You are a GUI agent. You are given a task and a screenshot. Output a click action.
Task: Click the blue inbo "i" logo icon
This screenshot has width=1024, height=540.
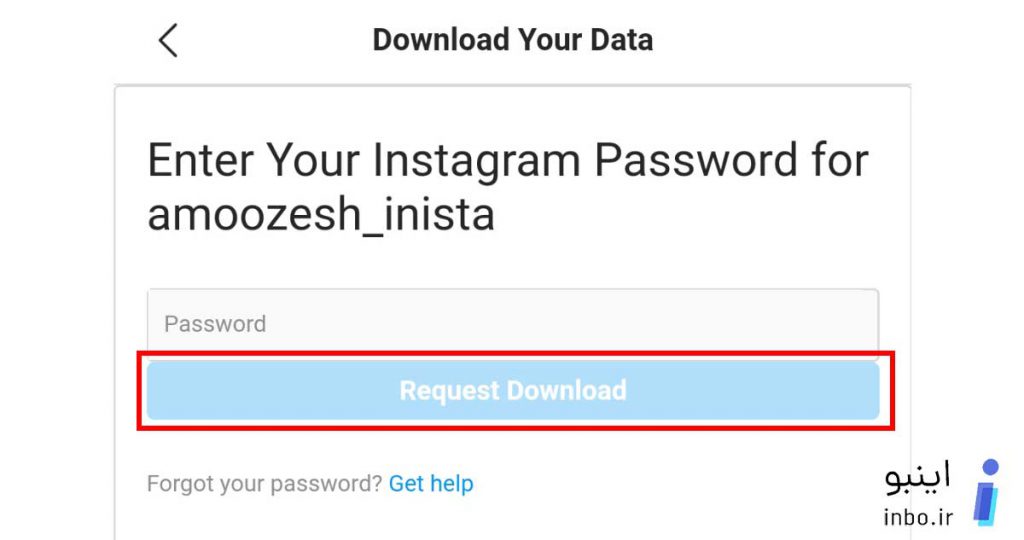[986, 492]
